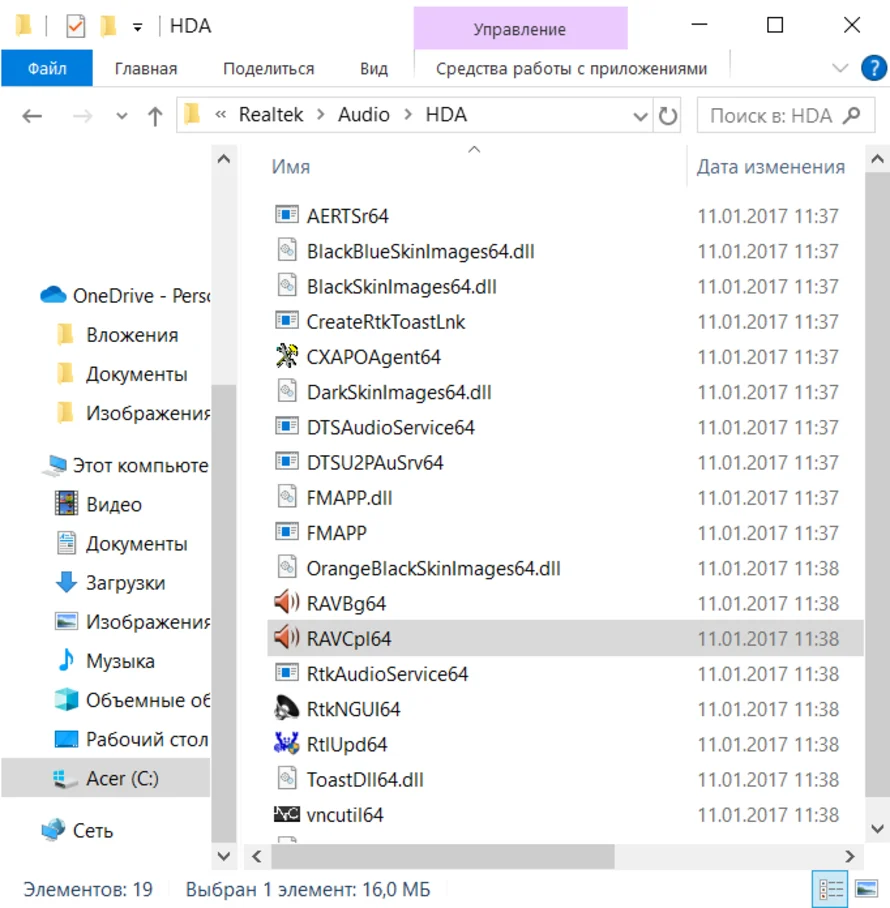
Task: Select the FMAPP application file name
Action: [x=336, y=533]
